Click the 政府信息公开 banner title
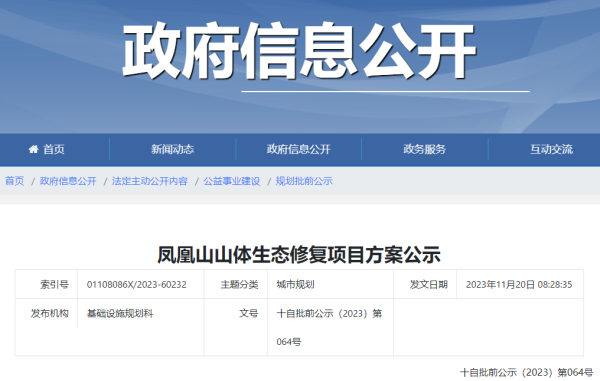The height and width of the screenshot is (381, 600). click(299, 50)
